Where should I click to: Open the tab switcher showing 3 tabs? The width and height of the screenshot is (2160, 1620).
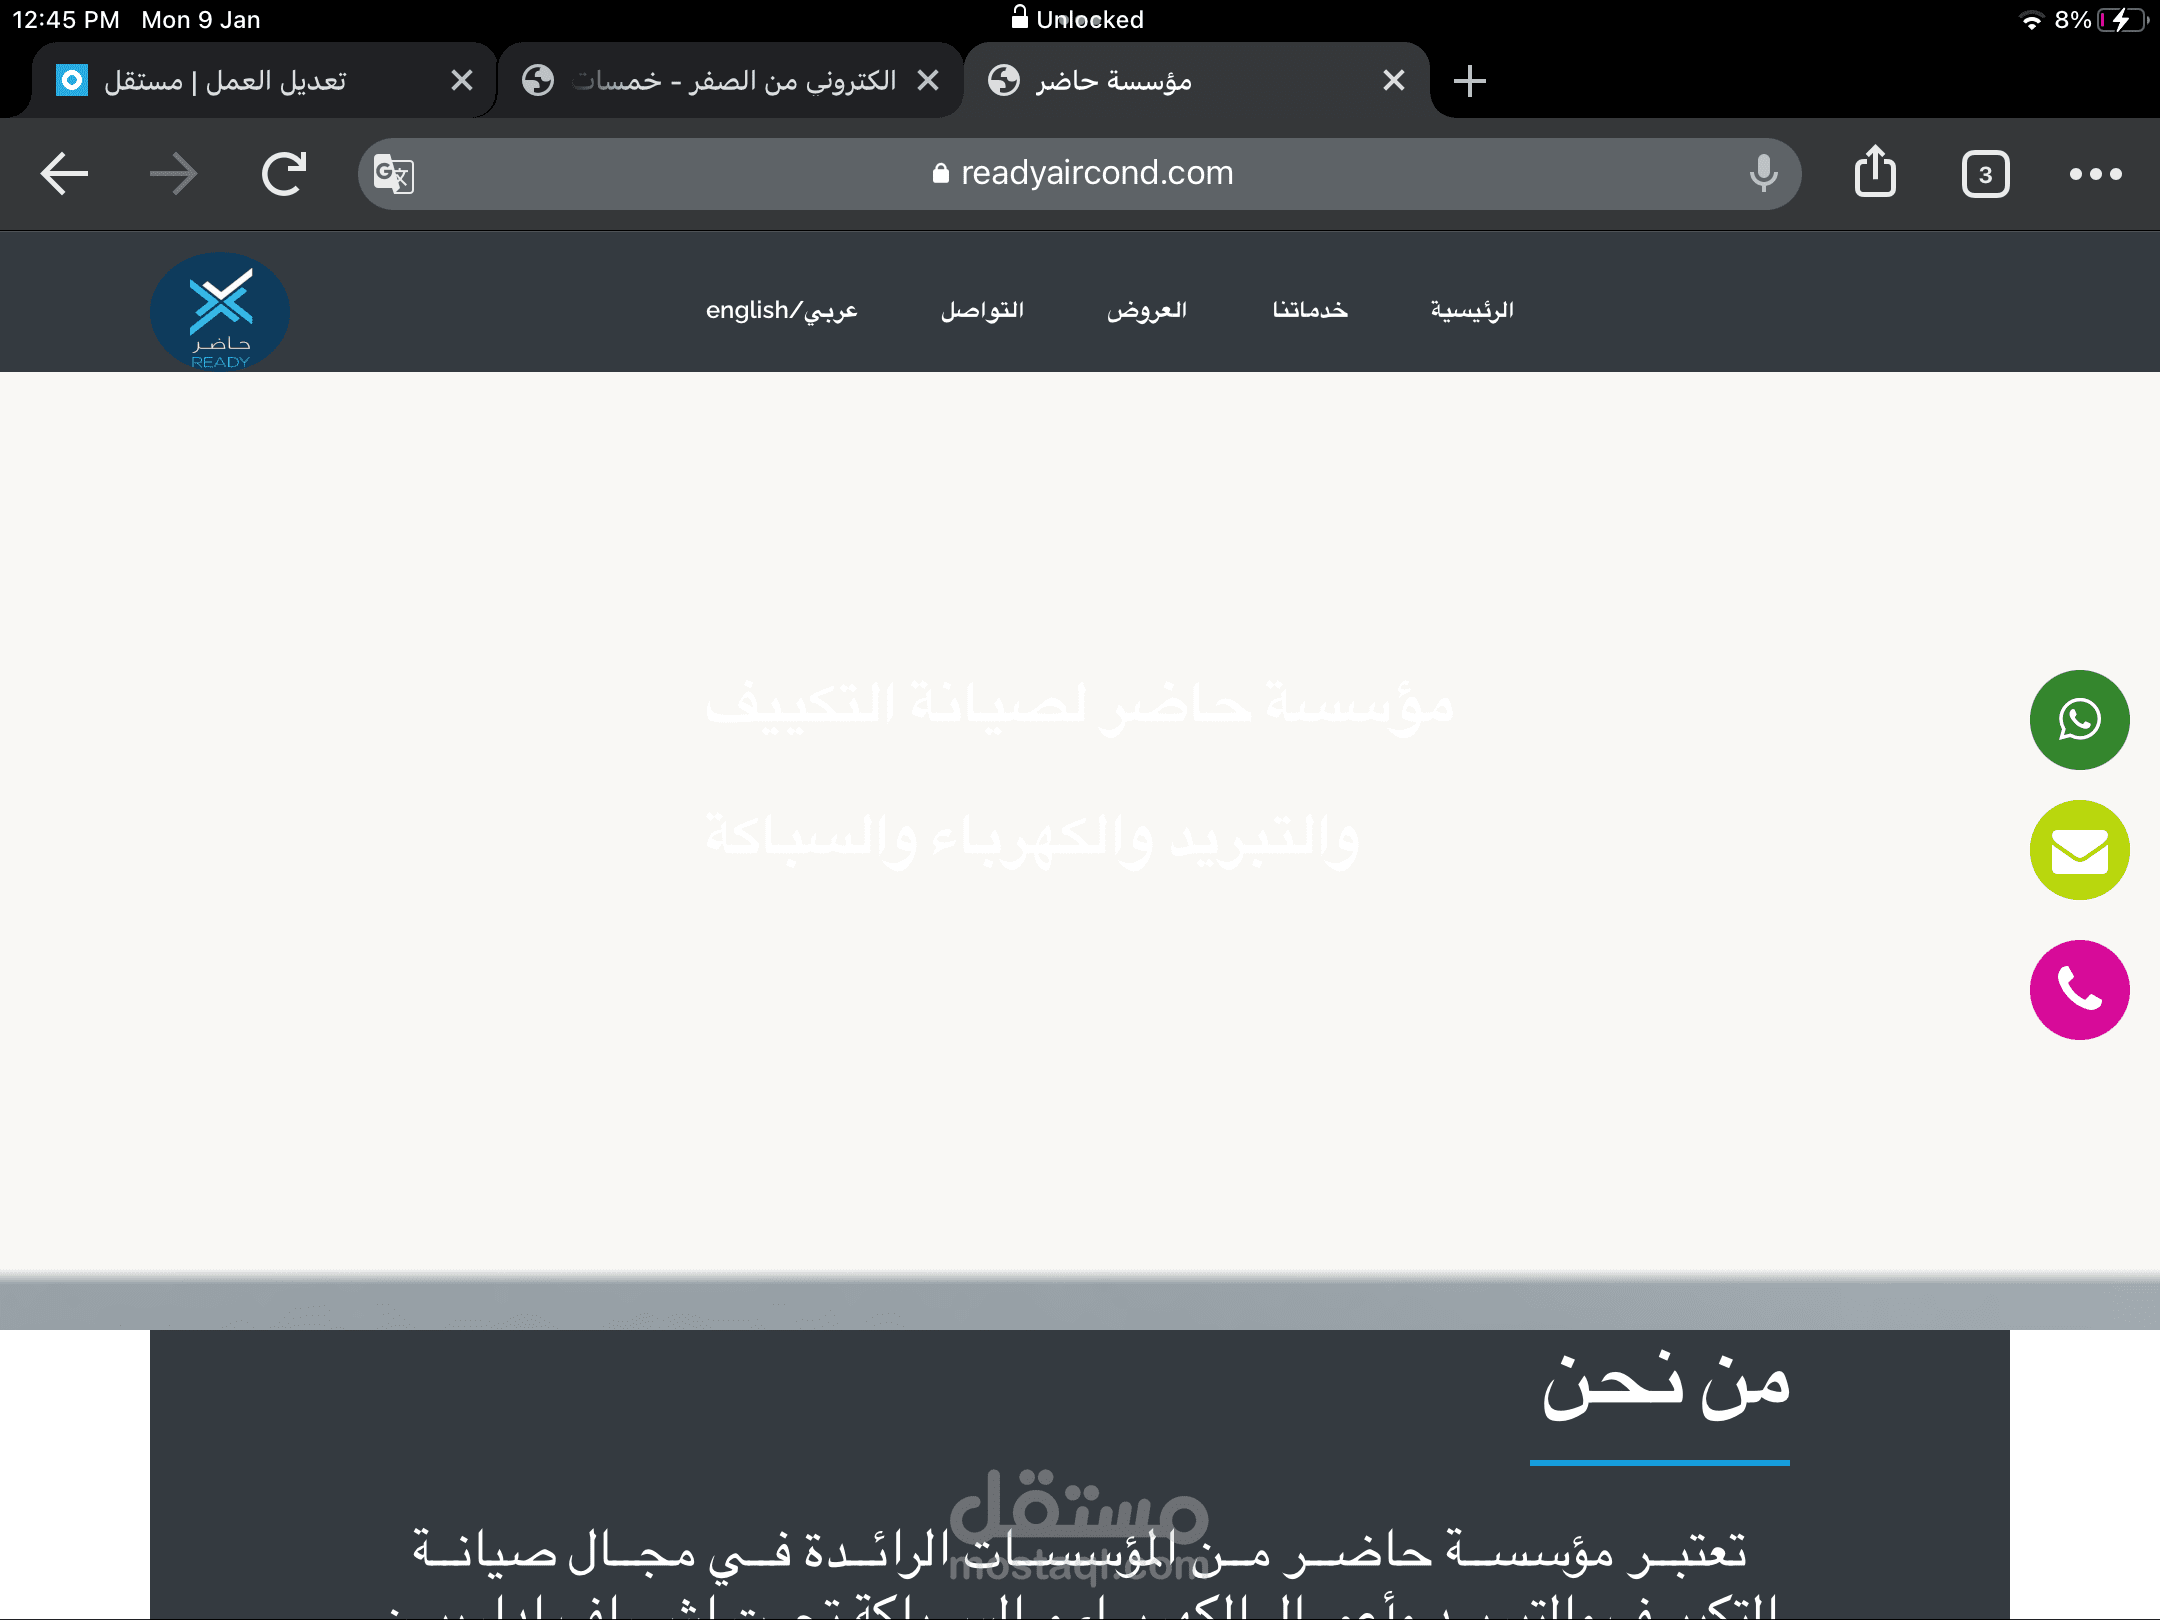coord(1985,174)
